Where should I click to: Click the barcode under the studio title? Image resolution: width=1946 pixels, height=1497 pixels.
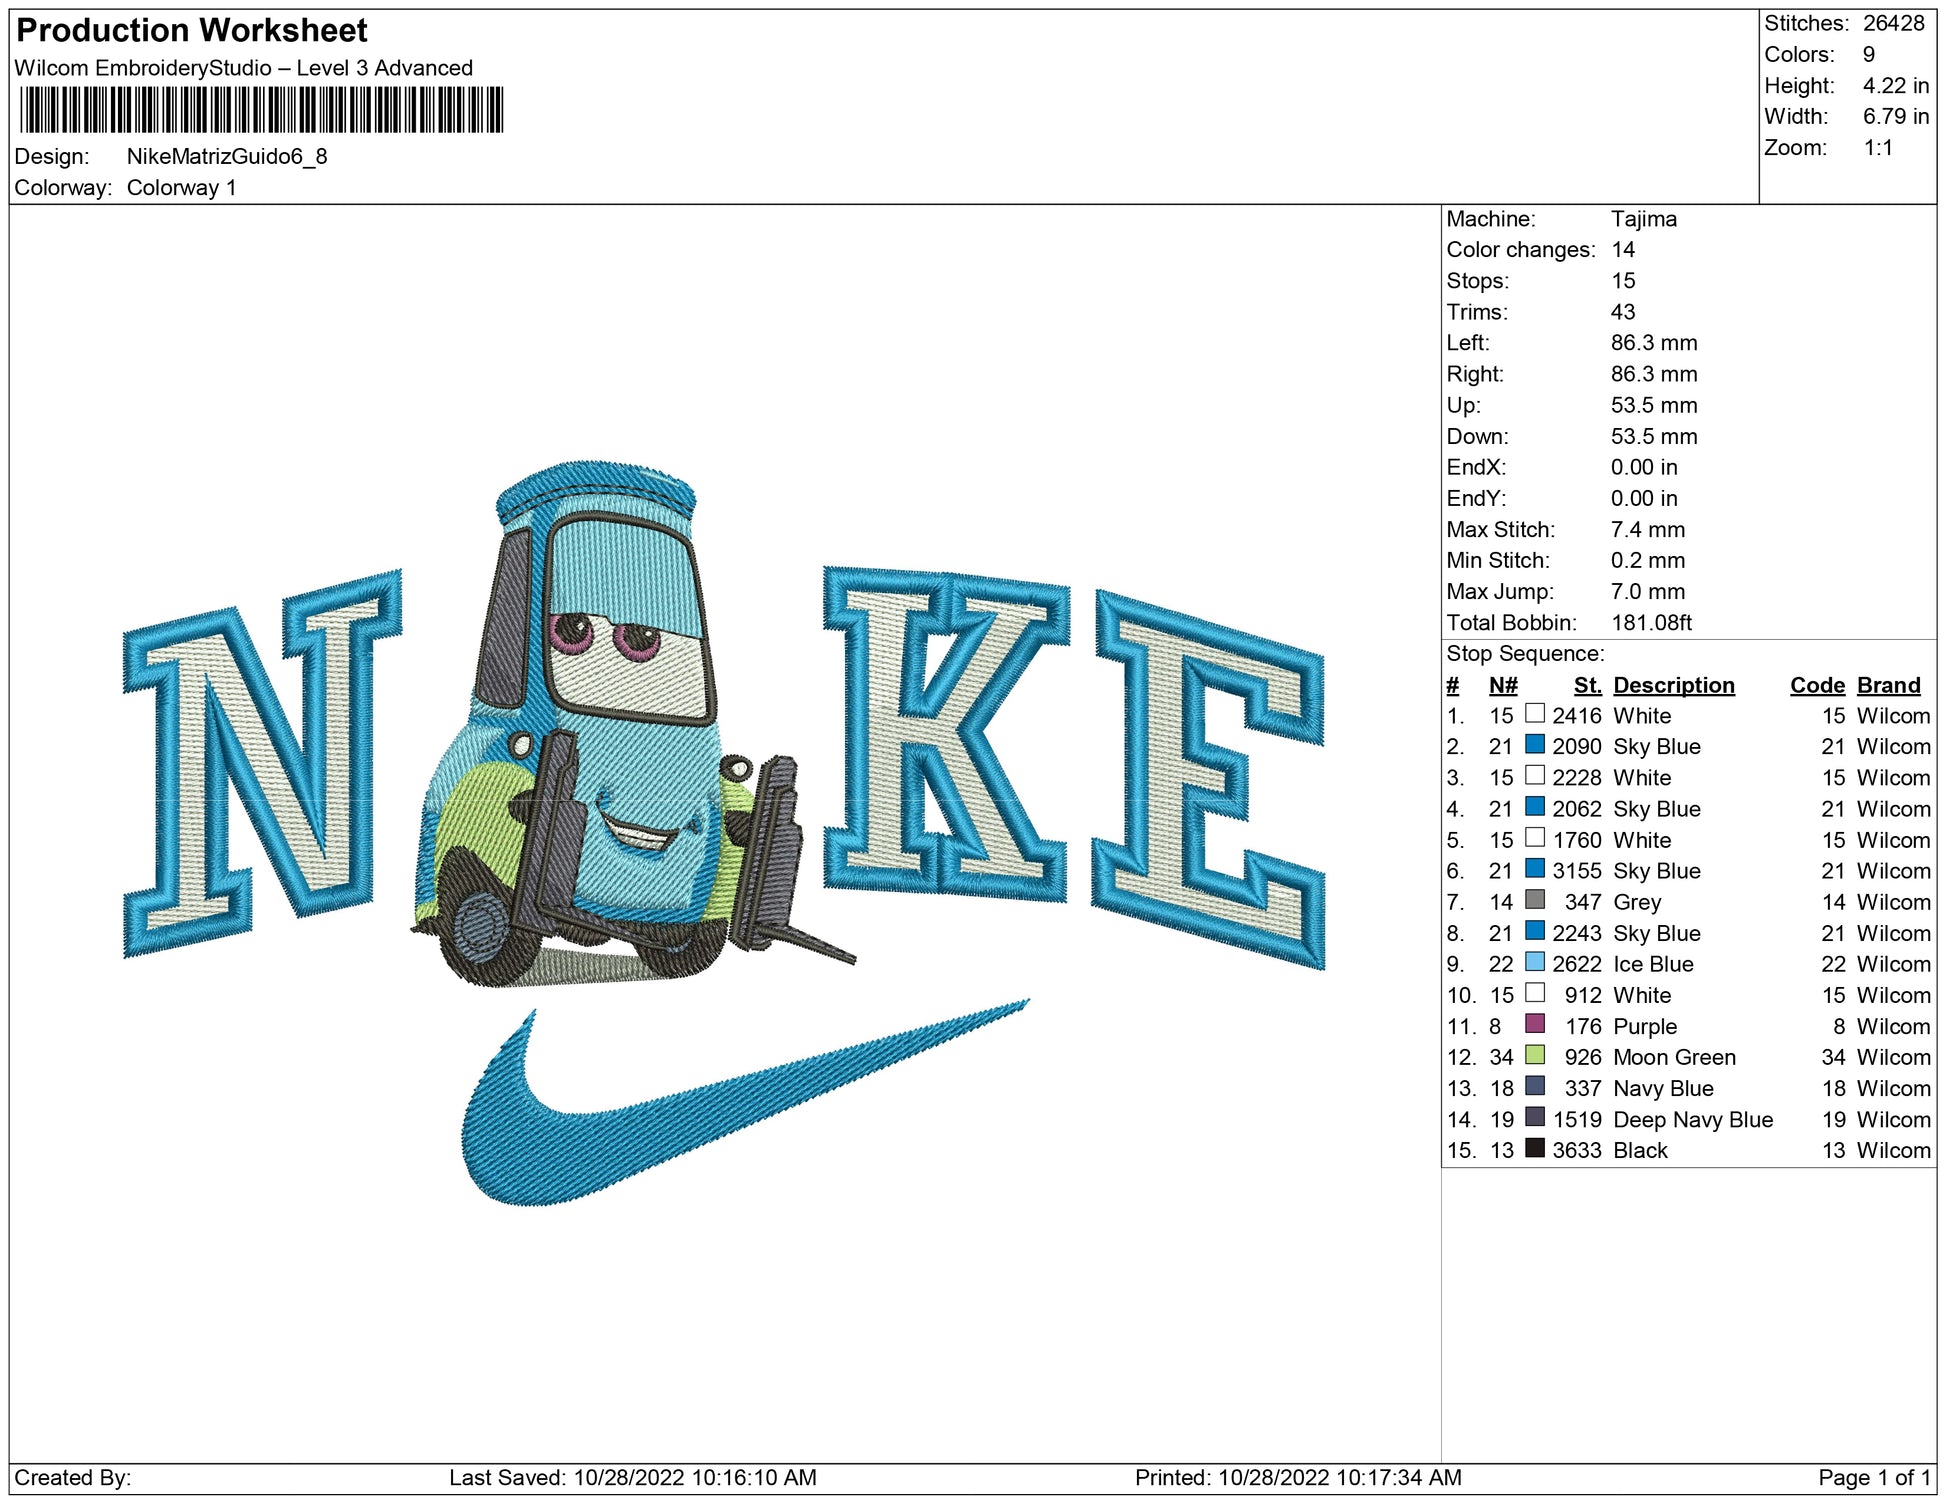tap(261, 110)
